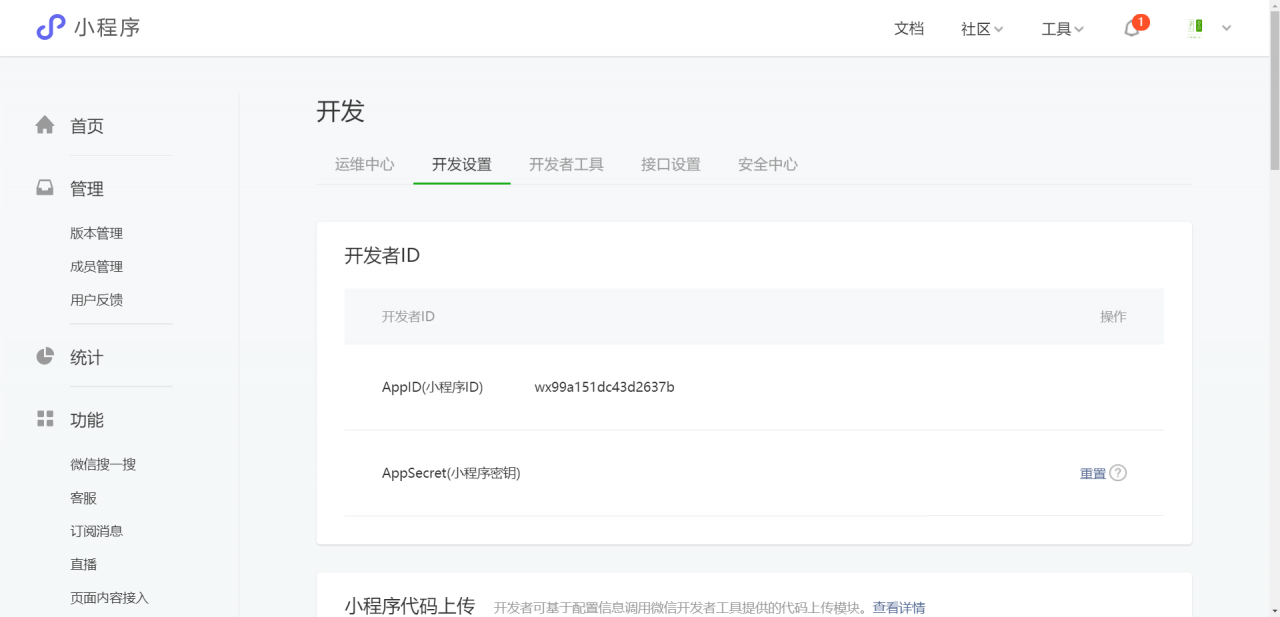Open the 文档 link in header
The image size is (1280, 617).
point(909,29)
